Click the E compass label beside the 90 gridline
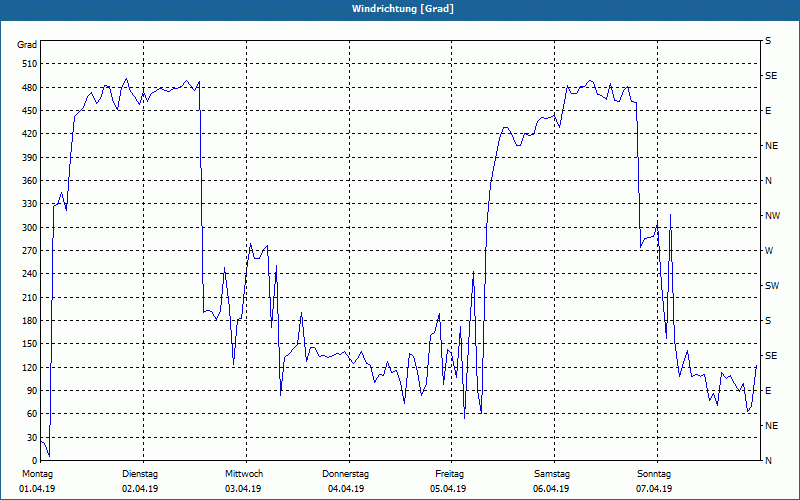 (x=768, y=391)
